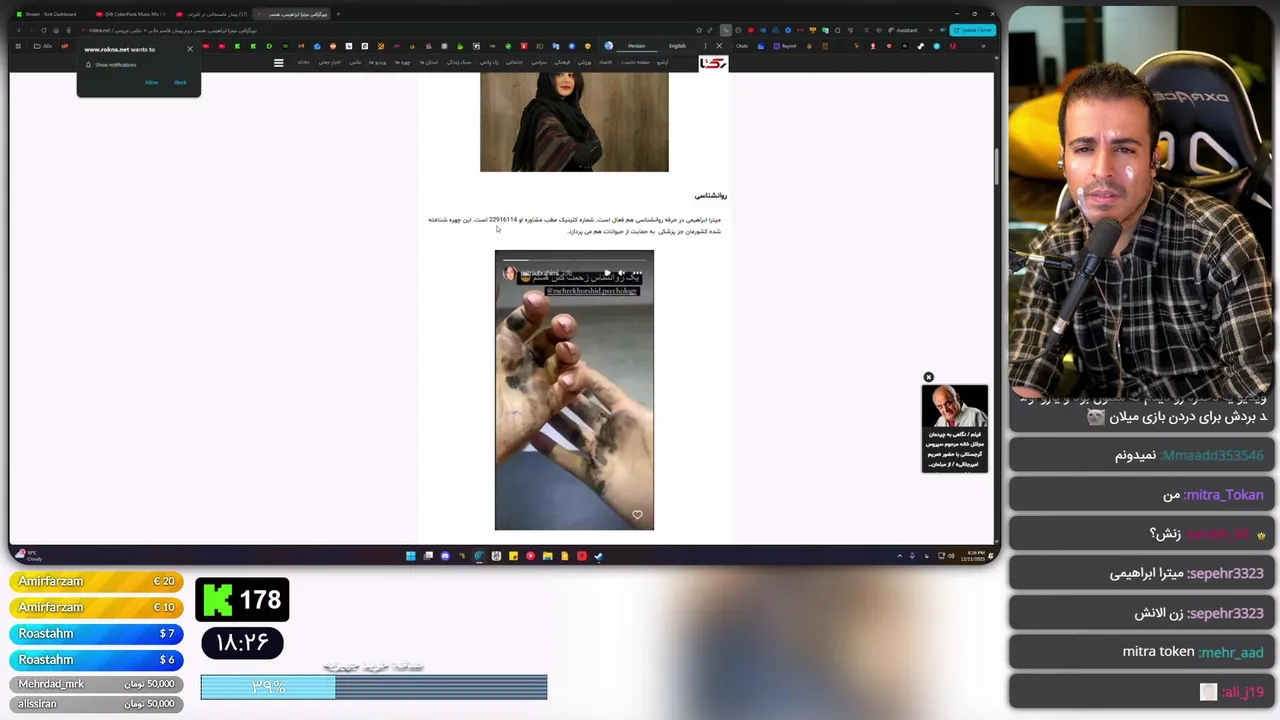The image size is (1280, 720).
Task: Open the Windows Start menu
Action: click(x=410, y=556)
